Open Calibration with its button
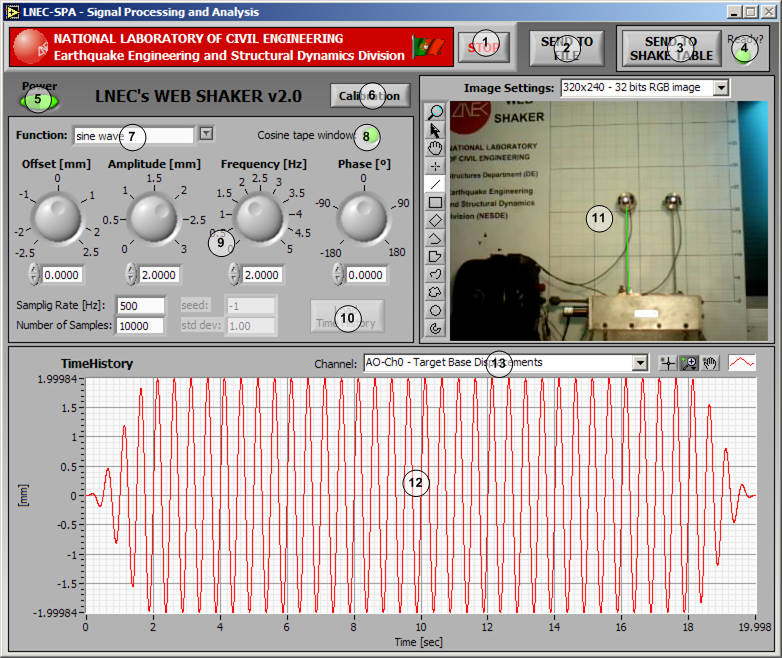 [x=370, y=96]
